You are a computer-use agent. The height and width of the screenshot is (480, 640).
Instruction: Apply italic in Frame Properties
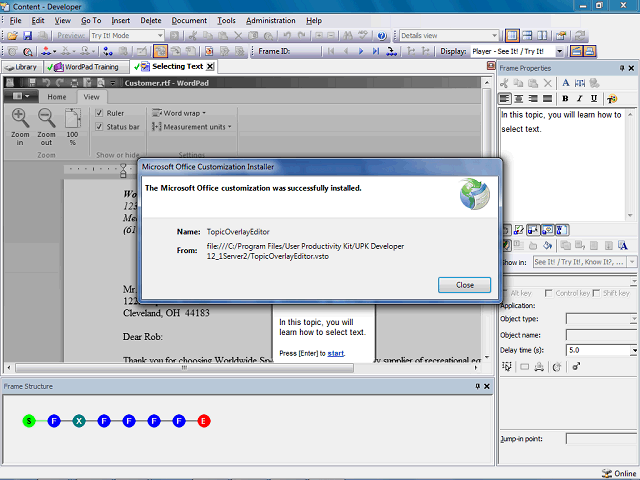(x=579, y=98)
